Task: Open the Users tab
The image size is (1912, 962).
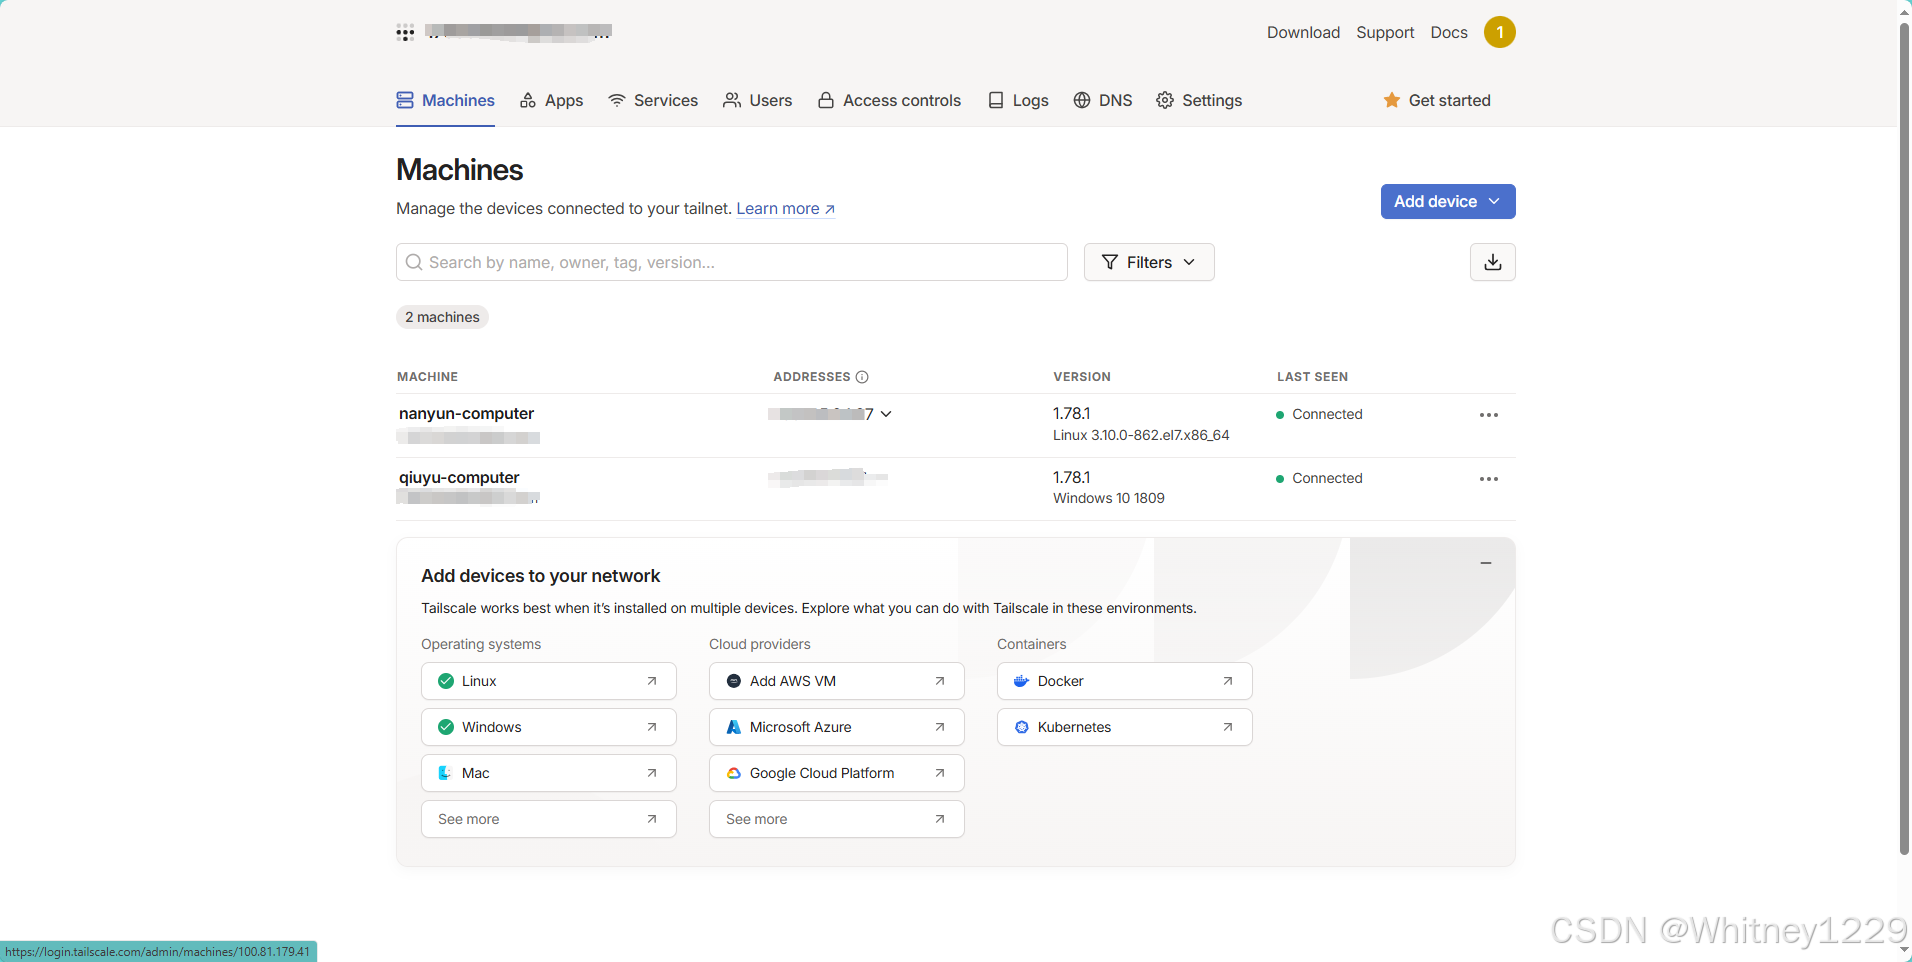Action: [757, 100]
